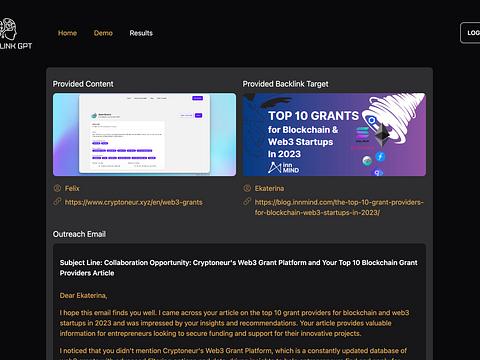
Task: Open the Results page
Action: pyautogui.click(x=141, y=33)
